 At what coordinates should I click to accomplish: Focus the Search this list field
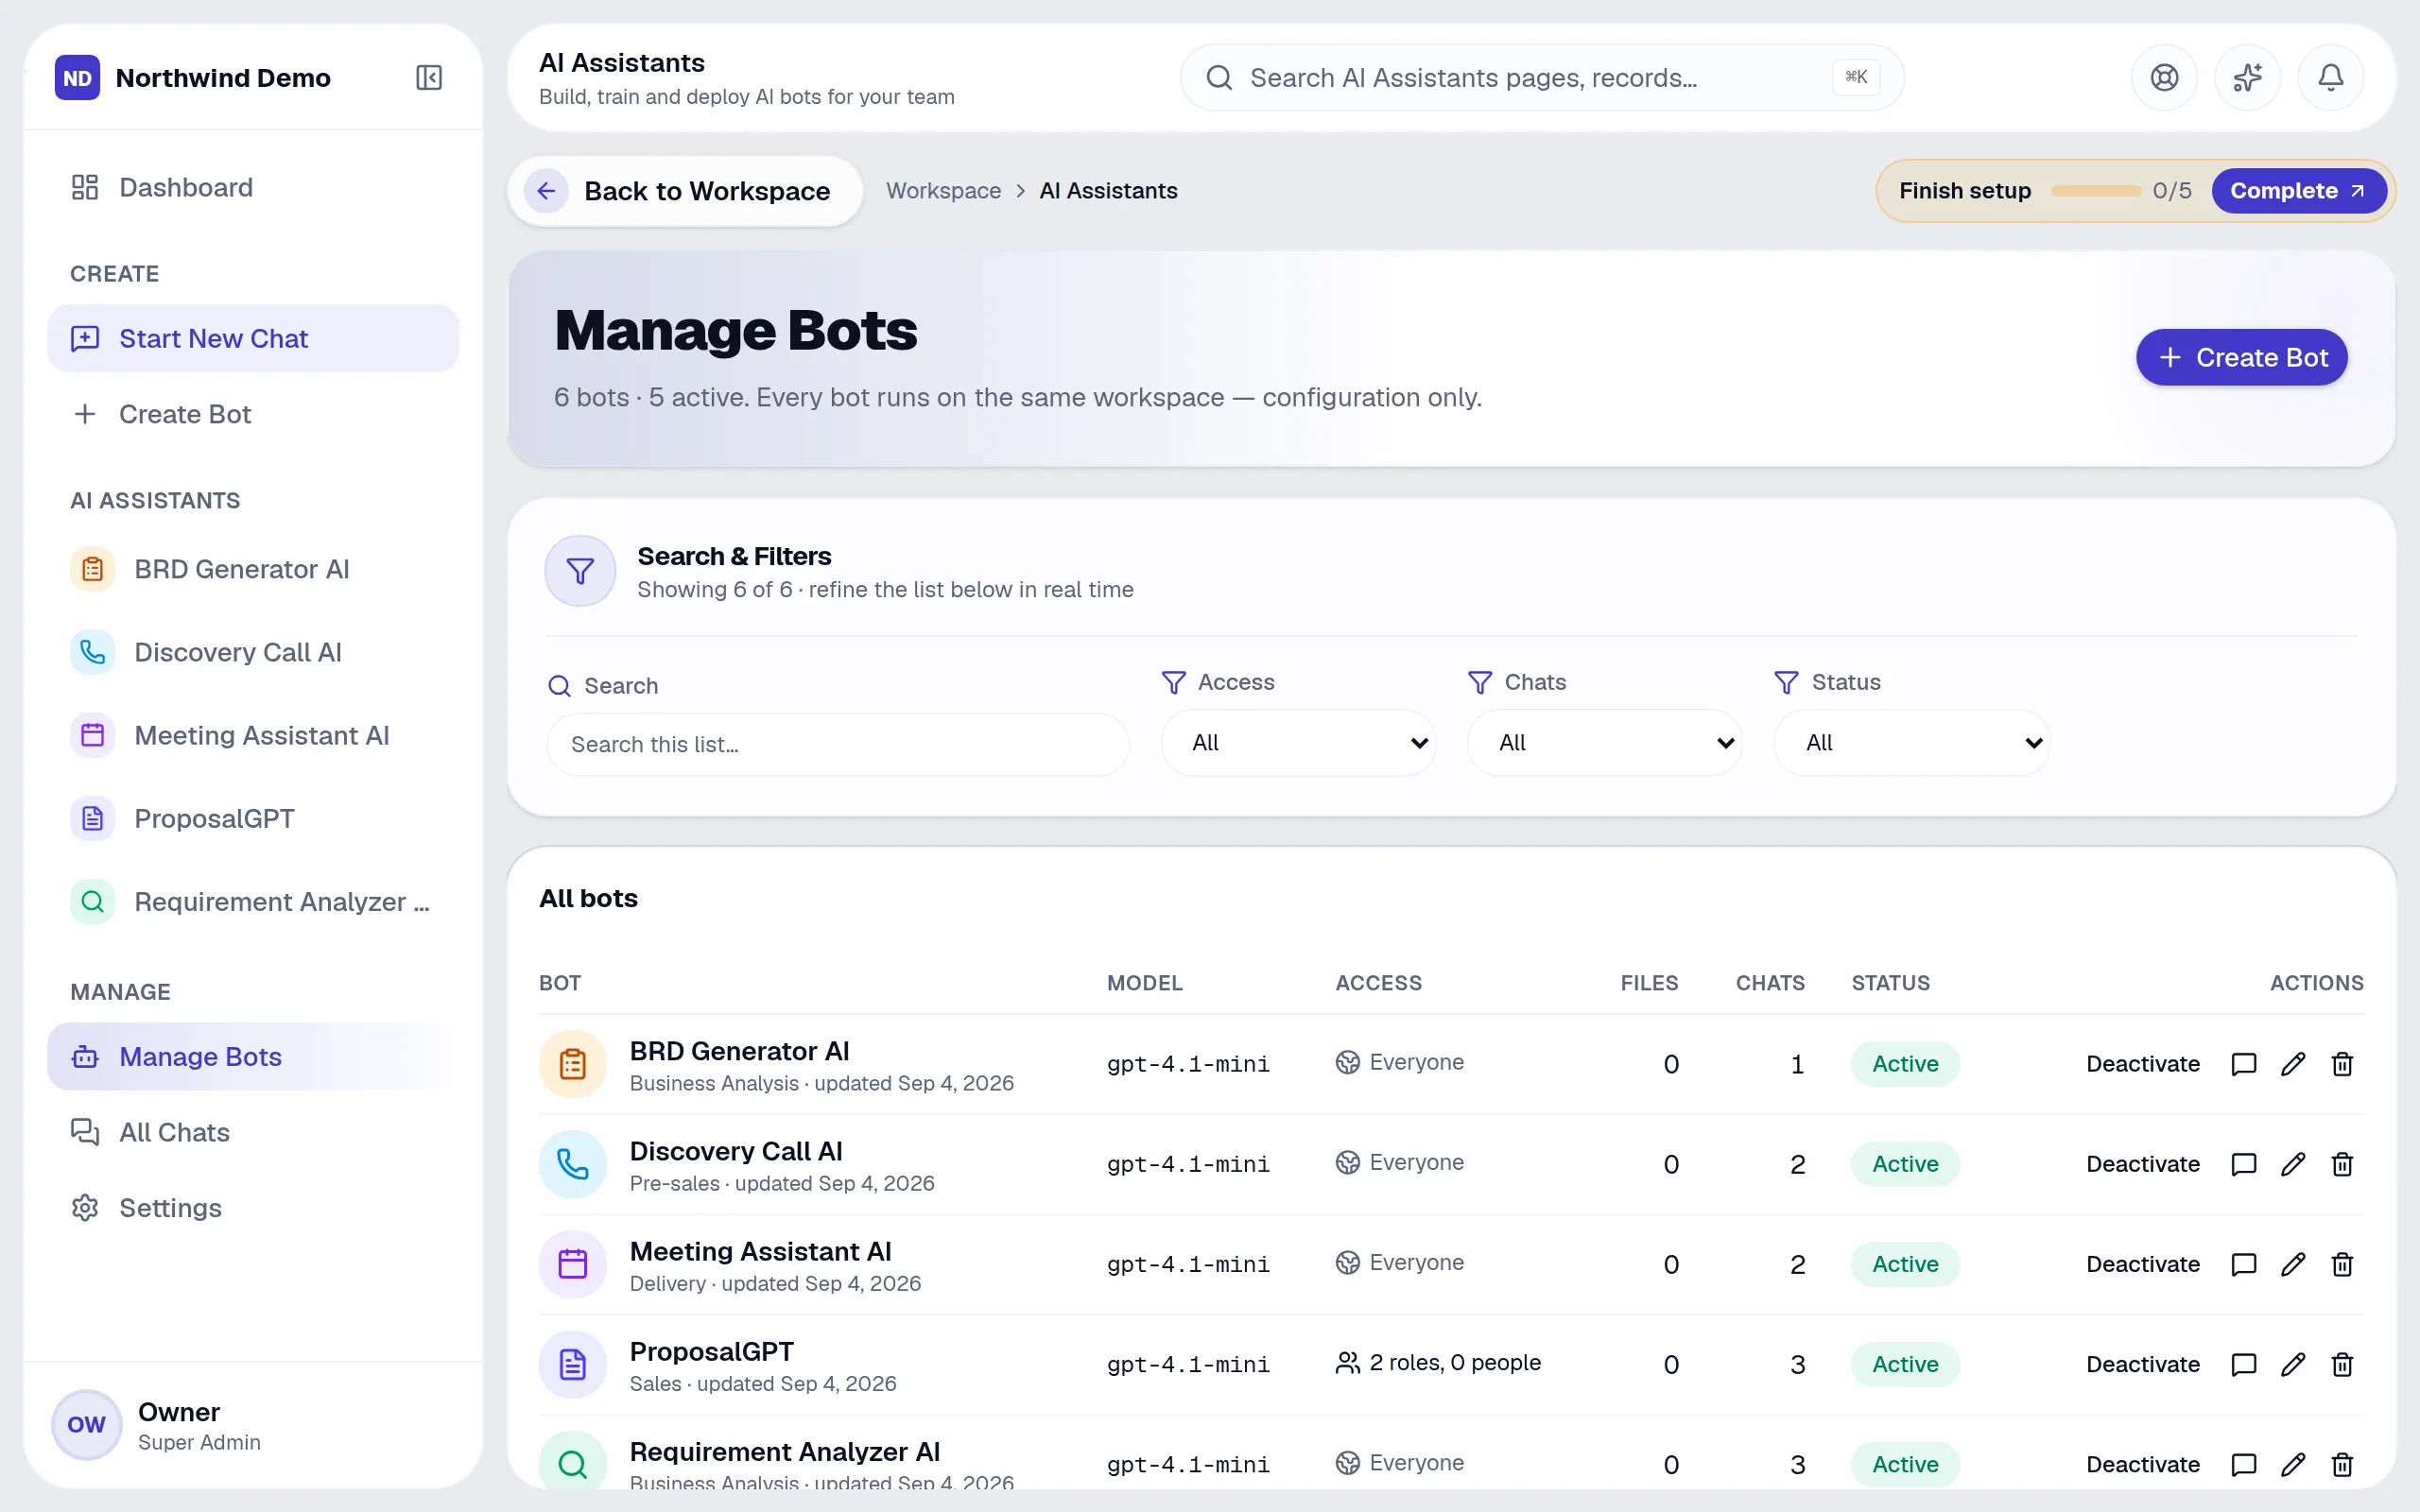pos(838,744)
